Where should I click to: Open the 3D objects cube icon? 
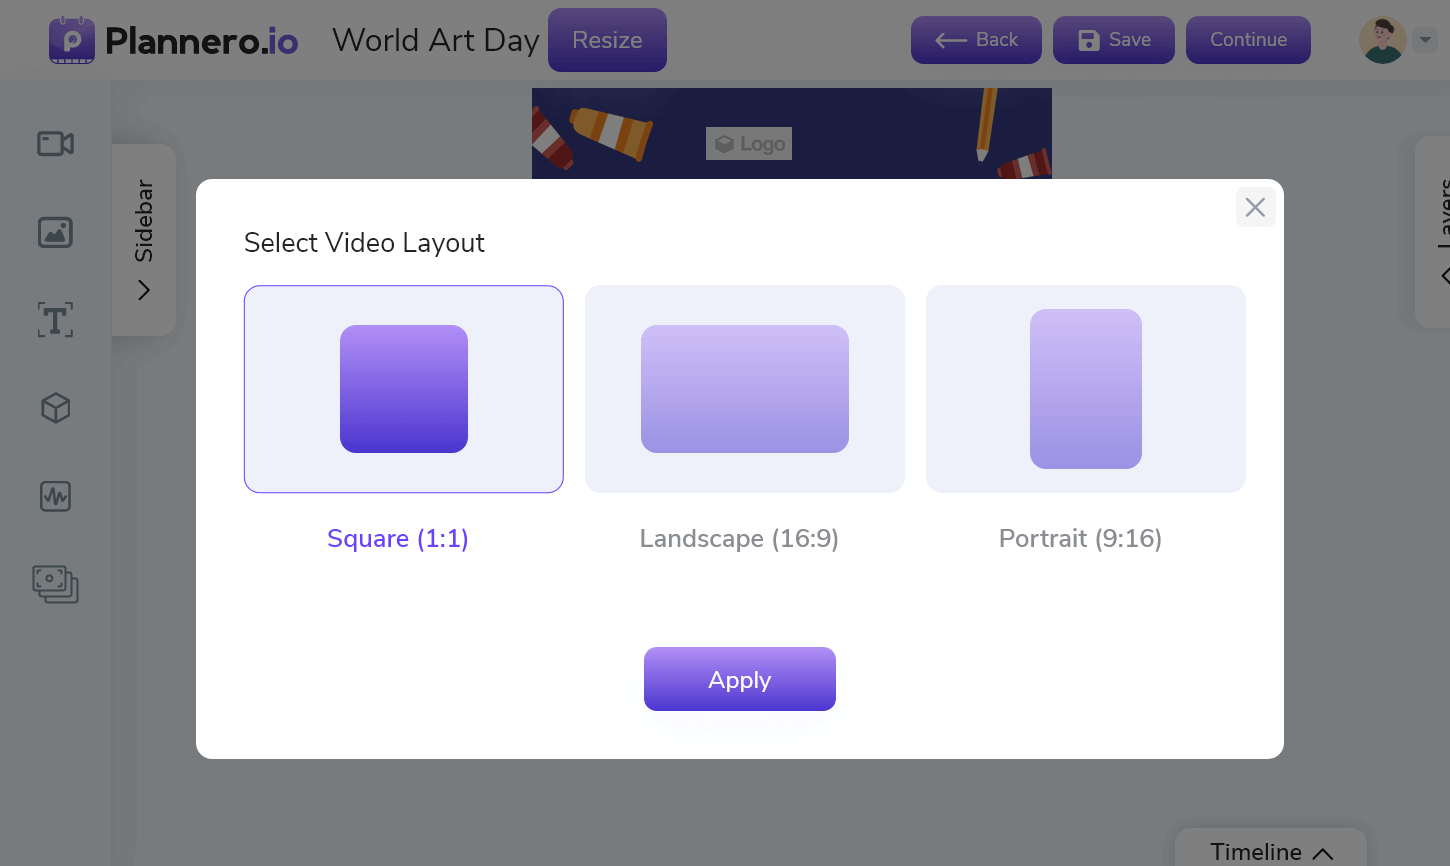click(55, 408)
